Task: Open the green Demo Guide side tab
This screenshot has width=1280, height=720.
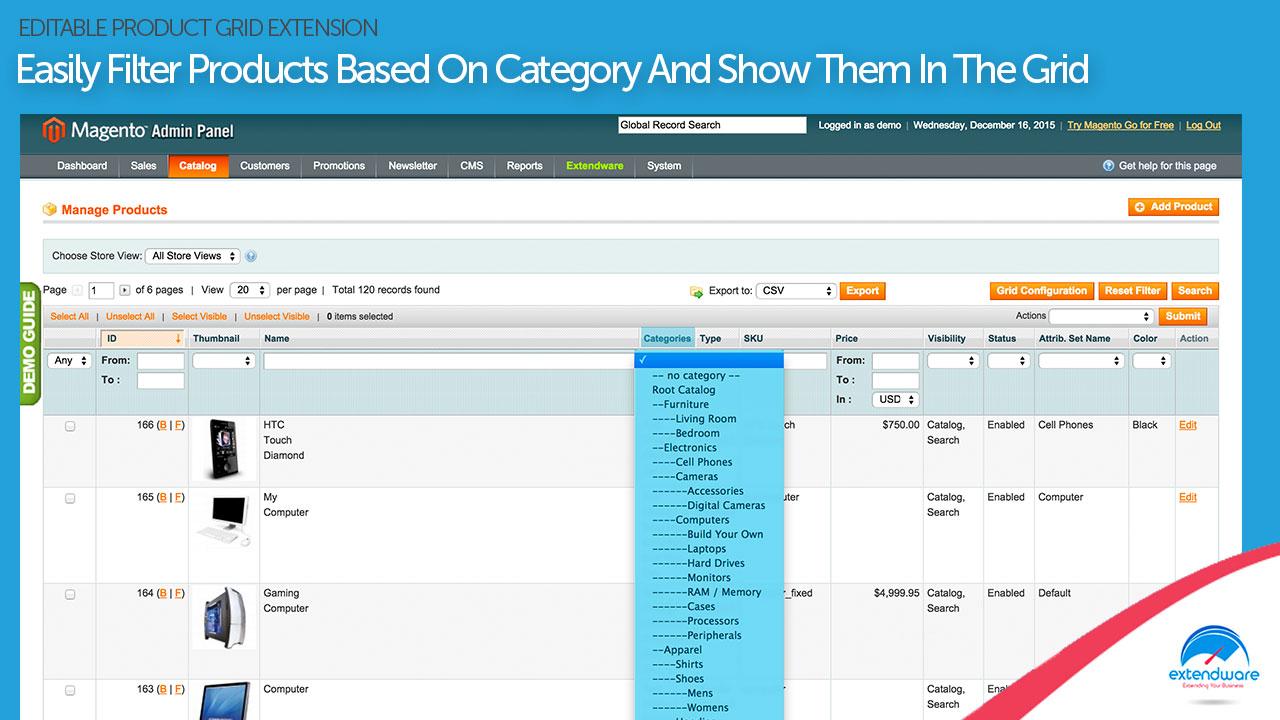Action: pos(29,343)
